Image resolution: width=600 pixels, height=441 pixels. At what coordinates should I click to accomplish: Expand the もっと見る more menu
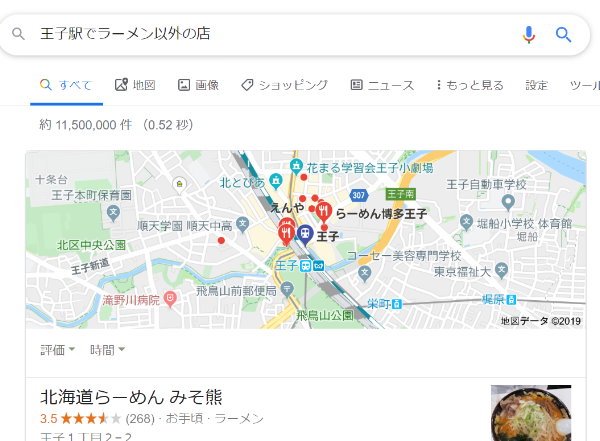click(x=470, y=85)
